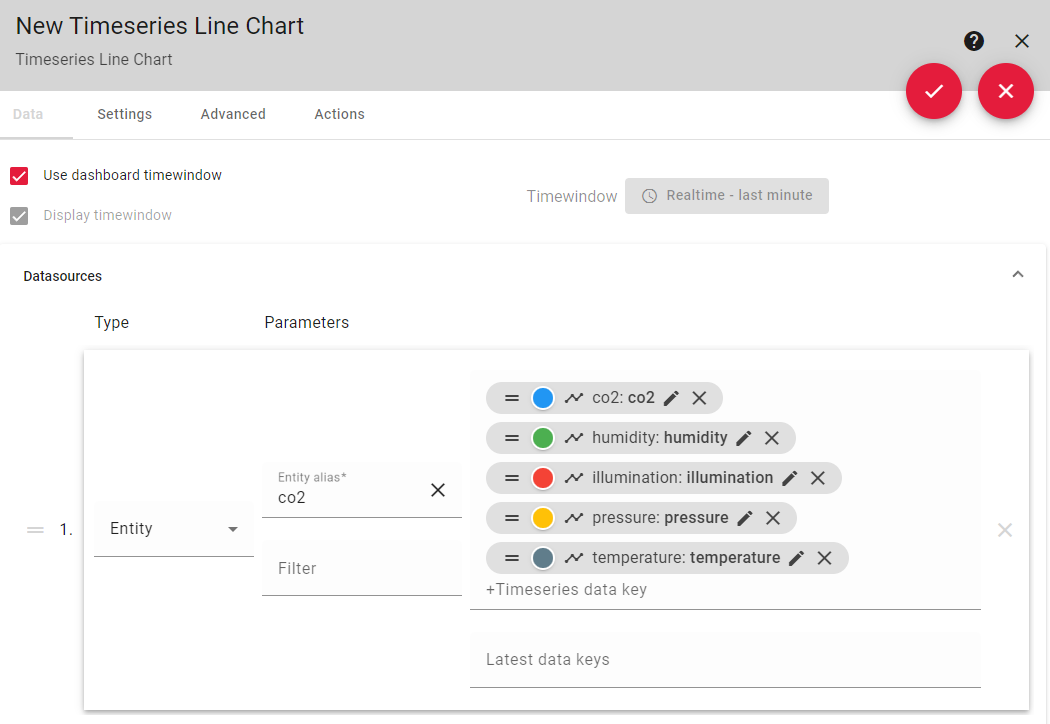The width and height of the screenshot is (1050, 724).
Task: Open the help question mark icon
Action: [x=974, y=42]
